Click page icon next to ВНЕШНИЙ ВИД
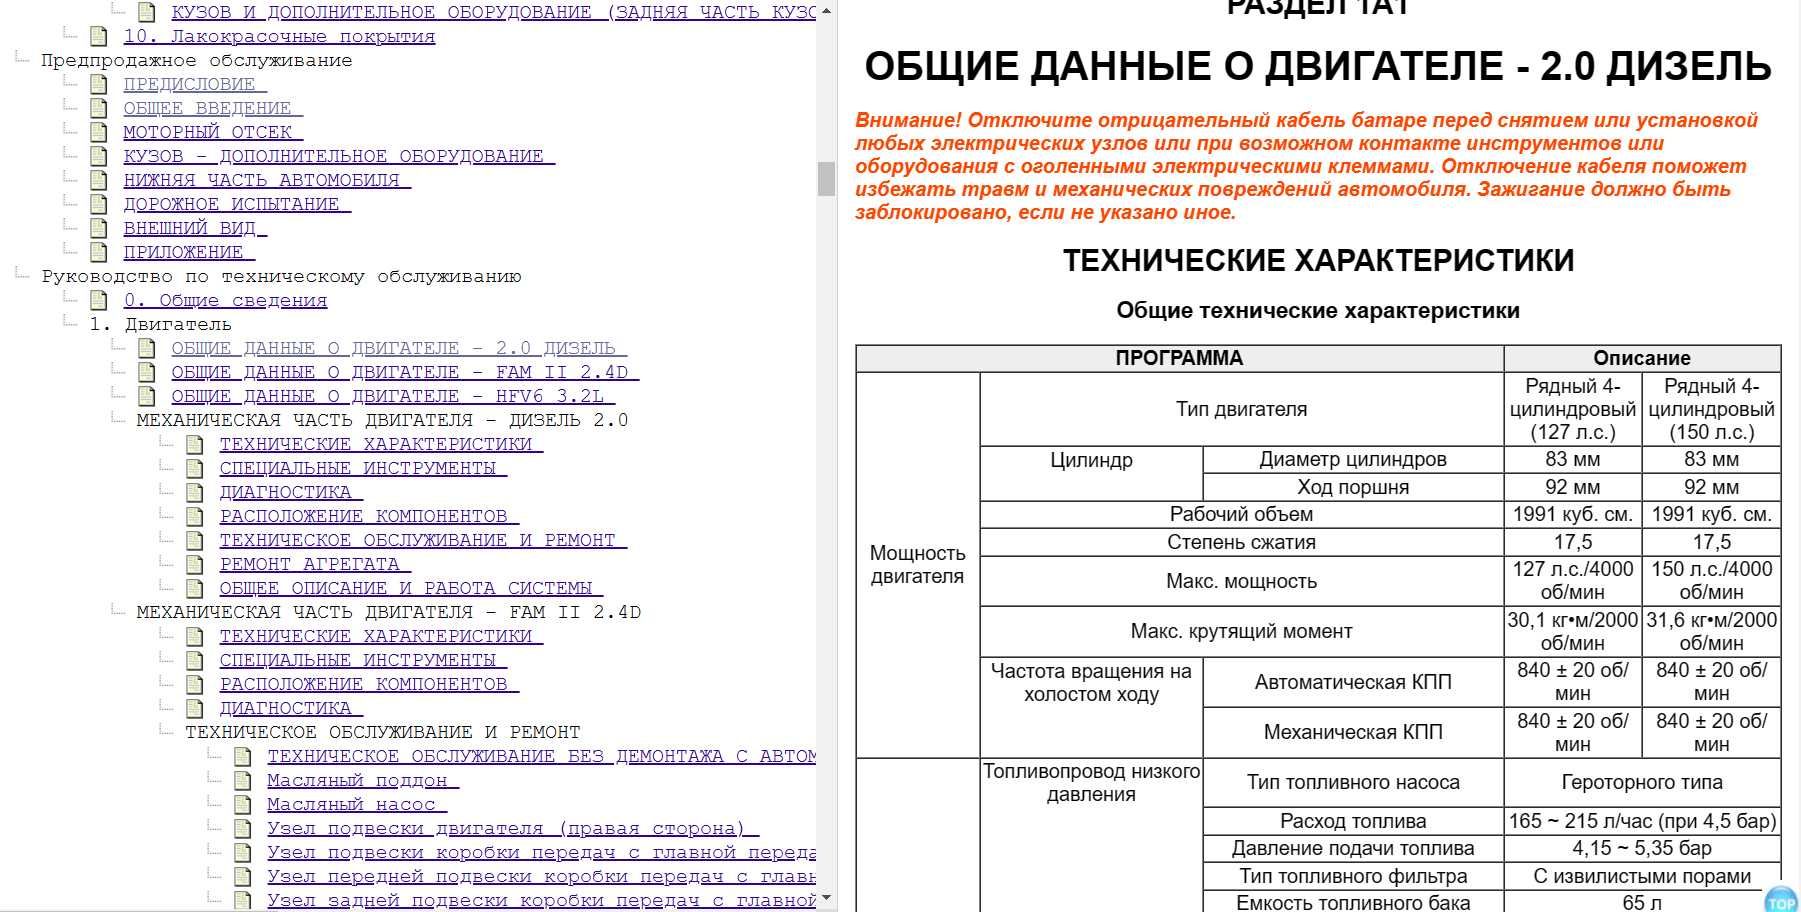 [x=98, y=228]
